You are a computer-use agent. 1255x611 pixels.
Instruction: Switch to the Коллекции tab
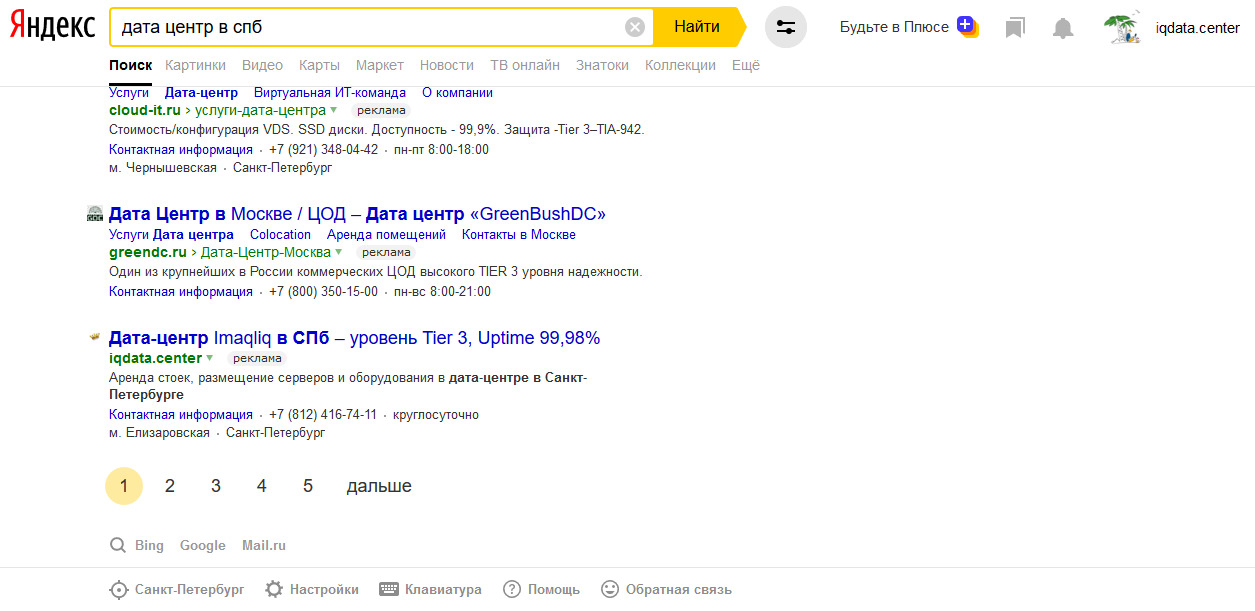(680, 65)
